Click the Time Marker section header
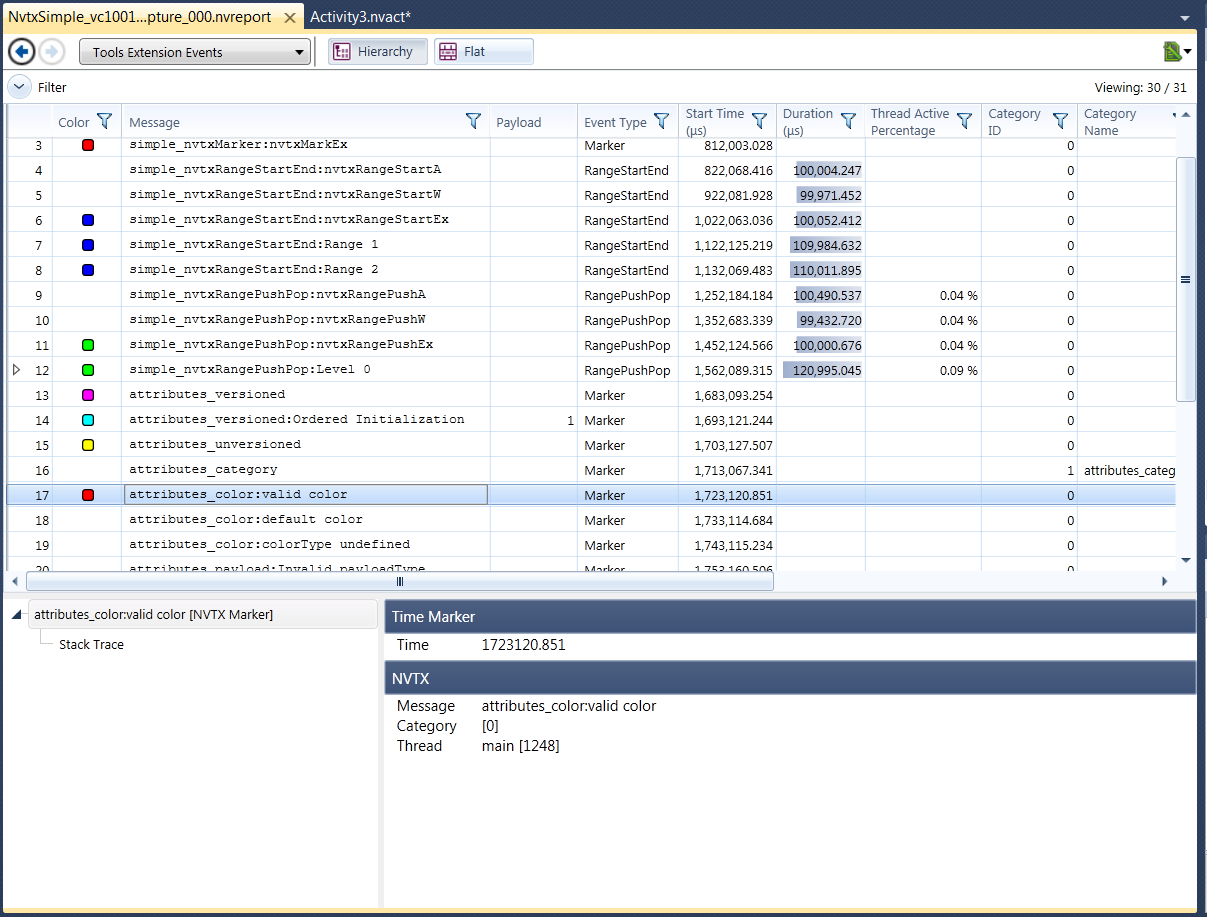 point(790,617)
